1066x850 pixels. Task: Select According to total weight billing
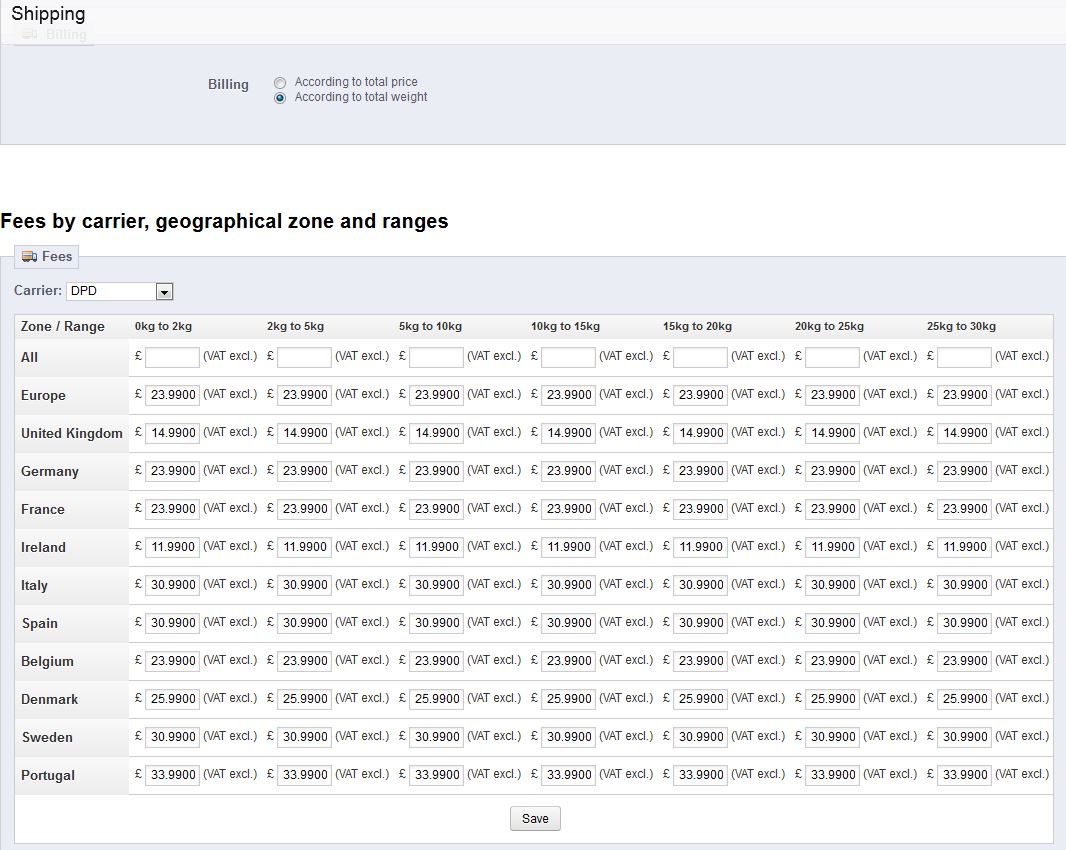point(279,98)
